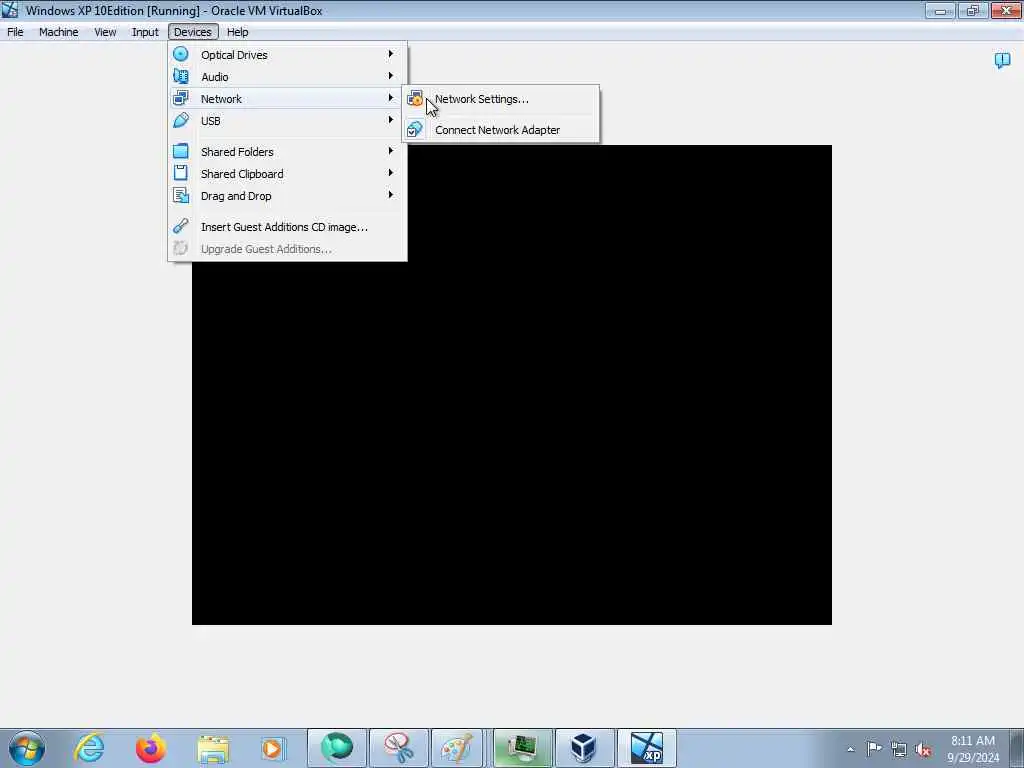Click the Action Center flag tray icon
This screenshot has width=1024, height=768.
coord(874,749)
